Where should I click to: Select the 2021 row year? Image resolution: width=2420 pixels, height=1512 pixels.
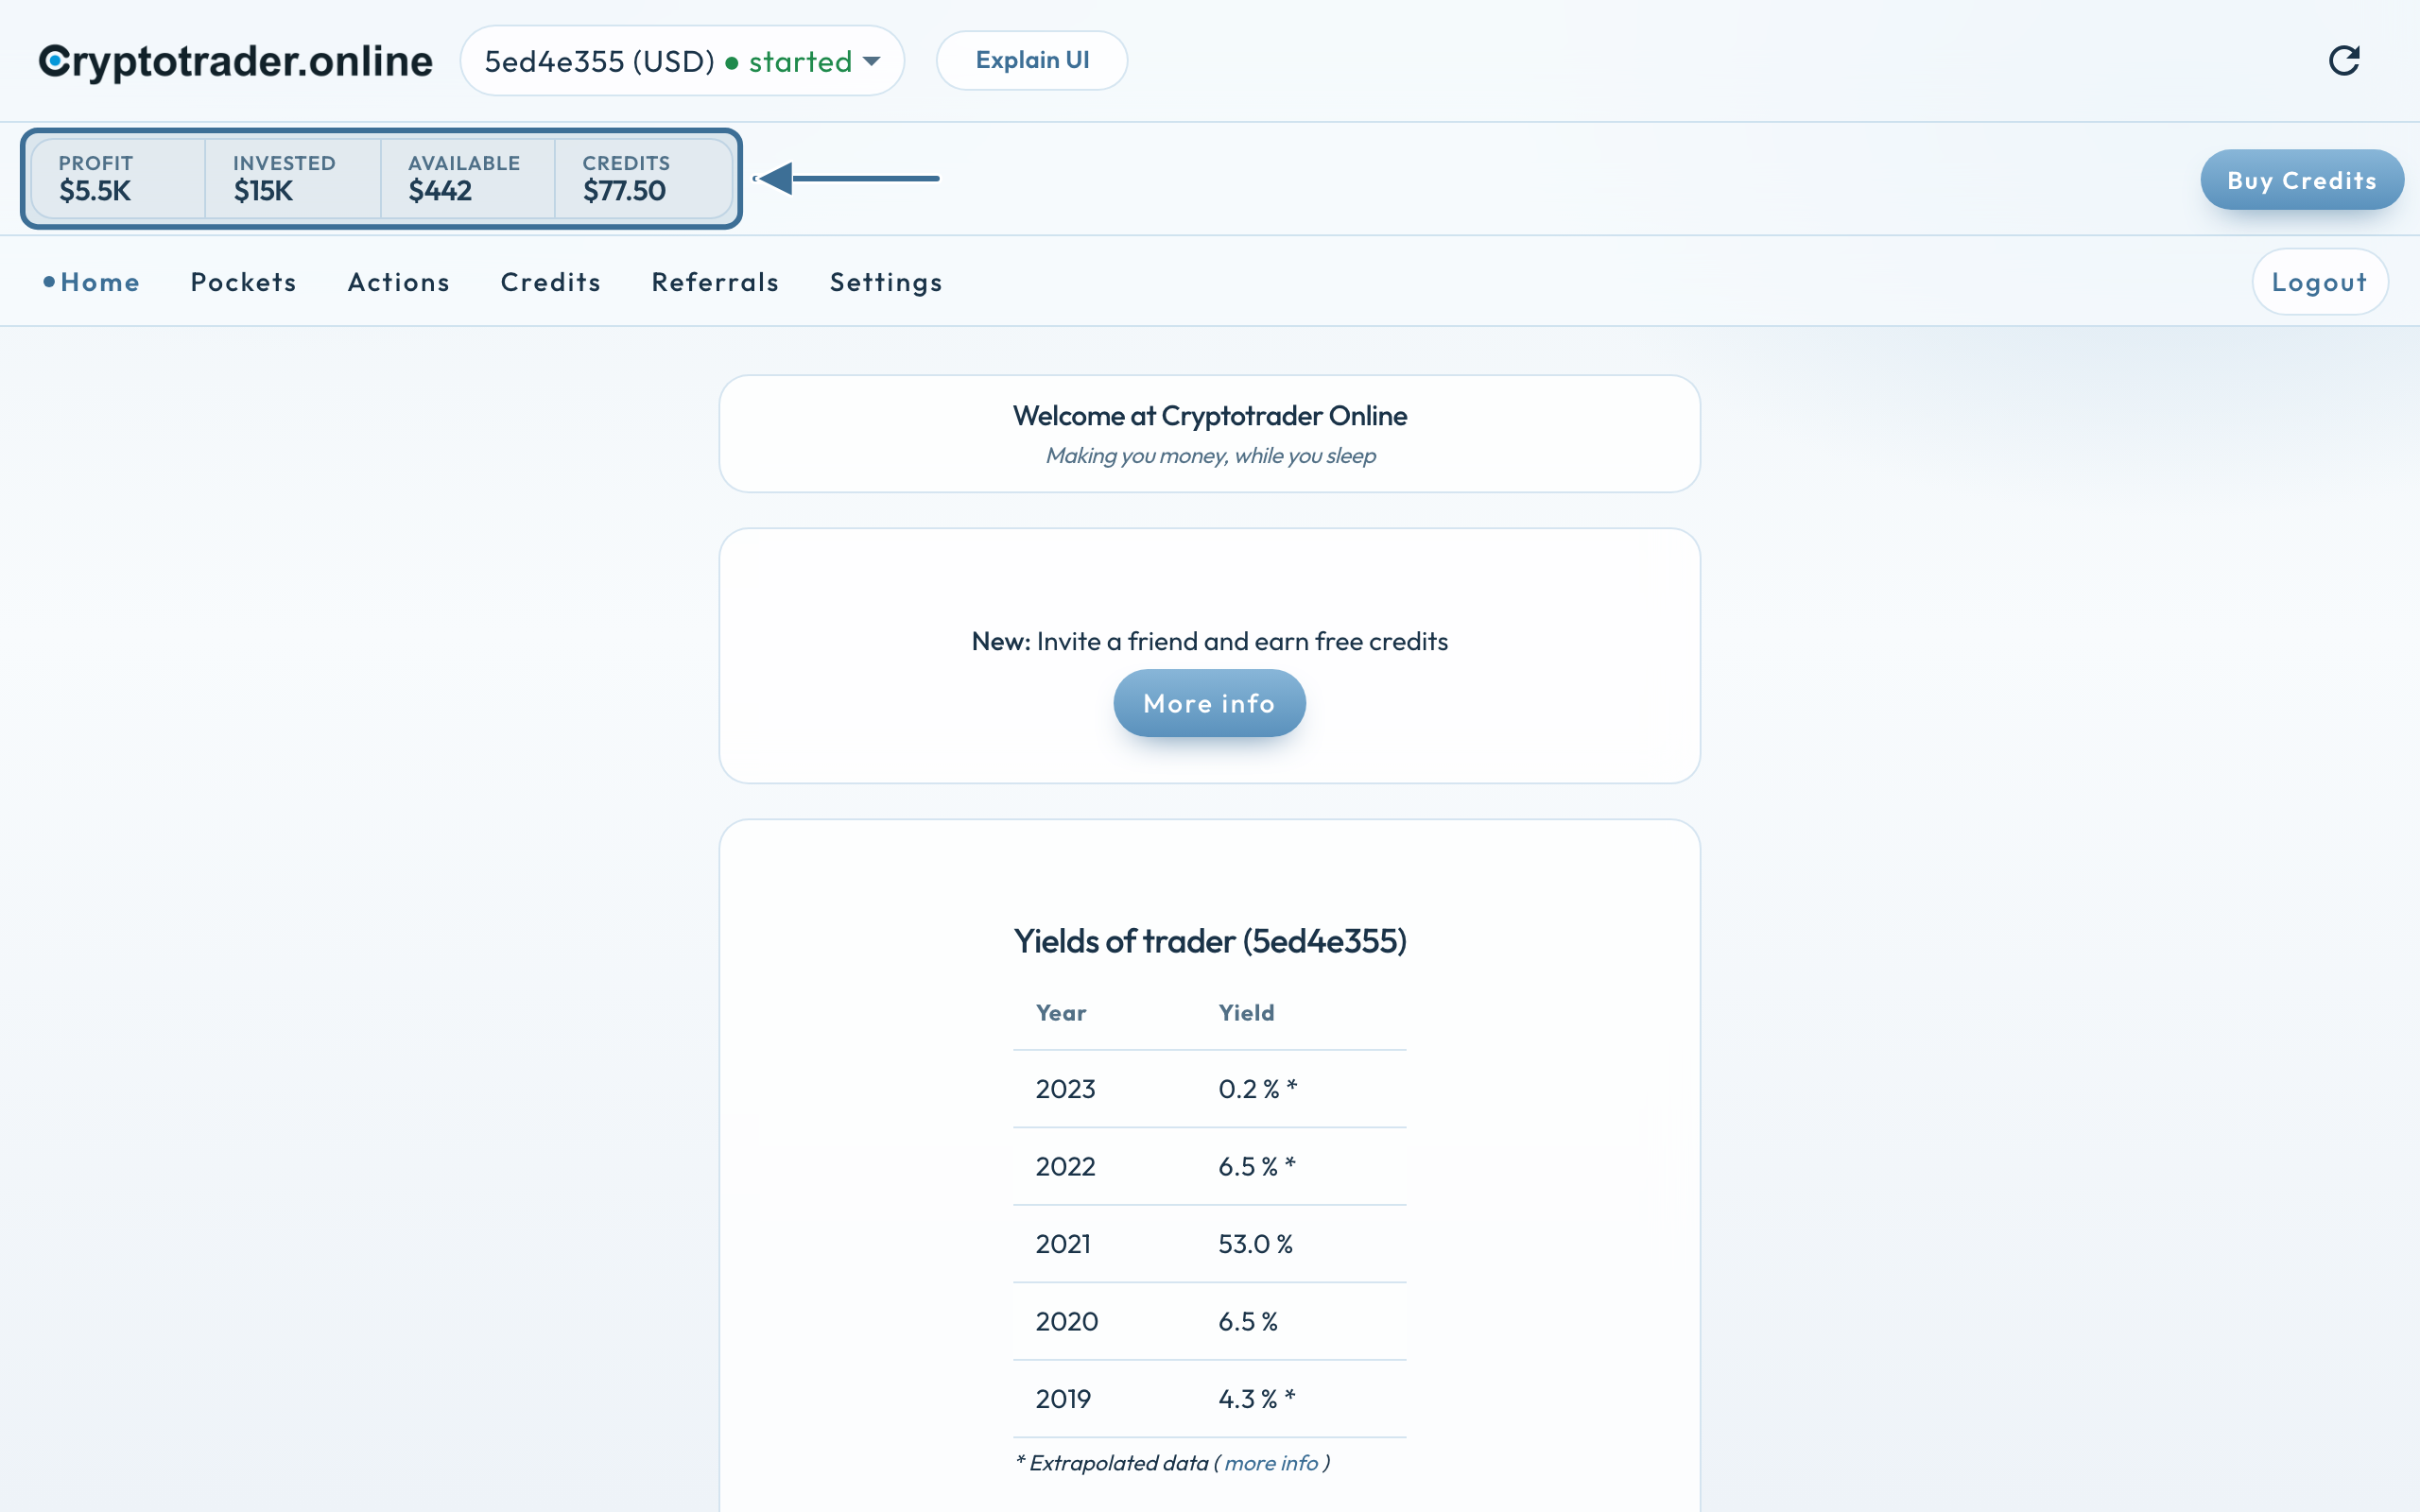(1063, 1244)
